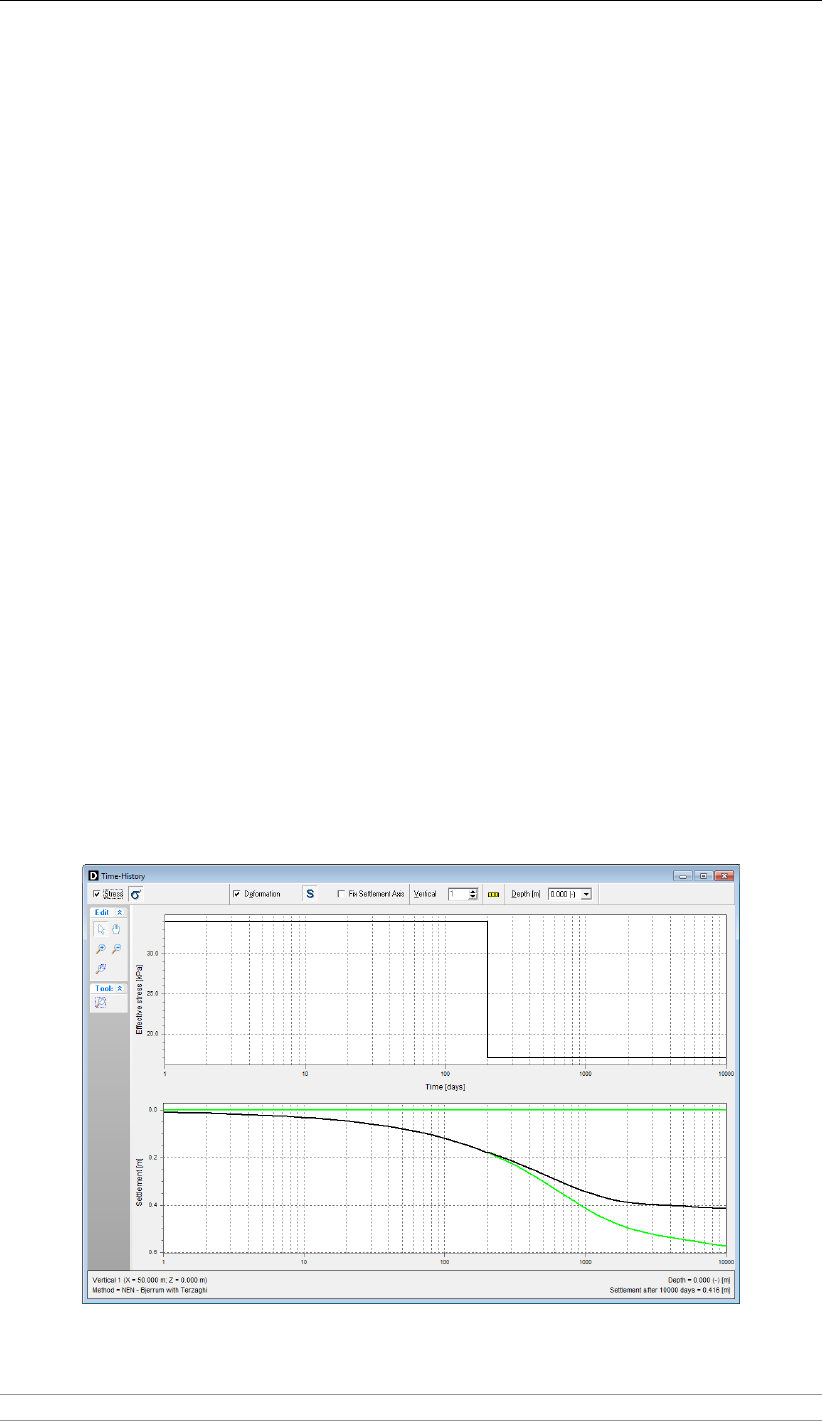This screenshot has height=1421, width=822.
Task: Select the pointer arrow tool
Action: tap(100, 930)
